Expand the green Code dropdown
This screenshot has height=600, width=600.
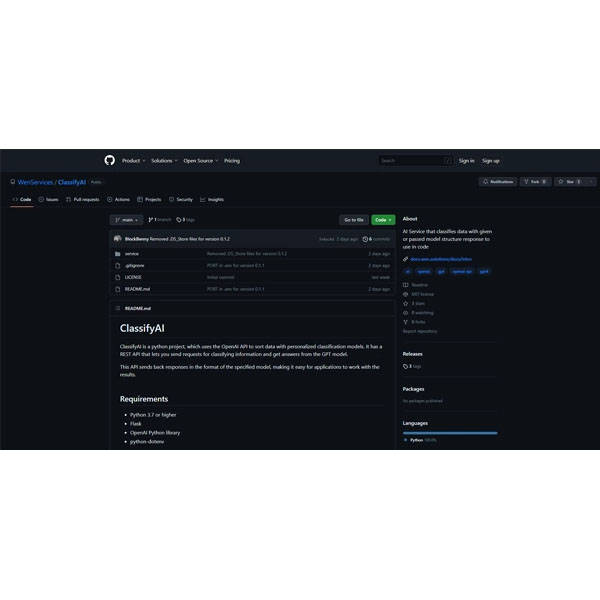coord(383,219)
